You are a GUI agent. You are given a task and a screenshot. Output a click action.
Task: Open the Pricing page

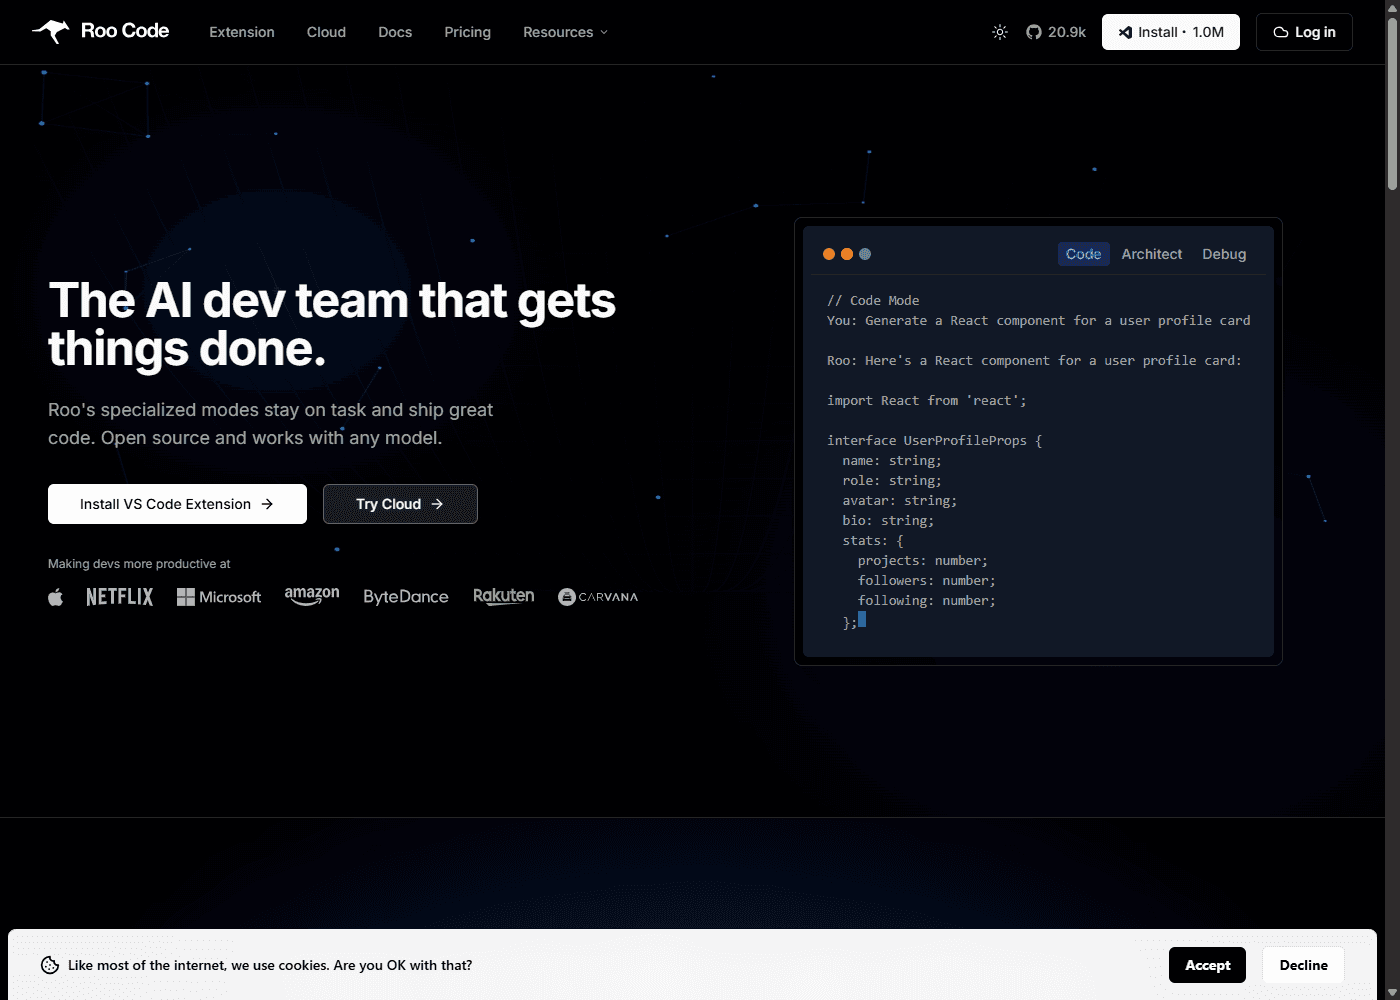[467, 32]
